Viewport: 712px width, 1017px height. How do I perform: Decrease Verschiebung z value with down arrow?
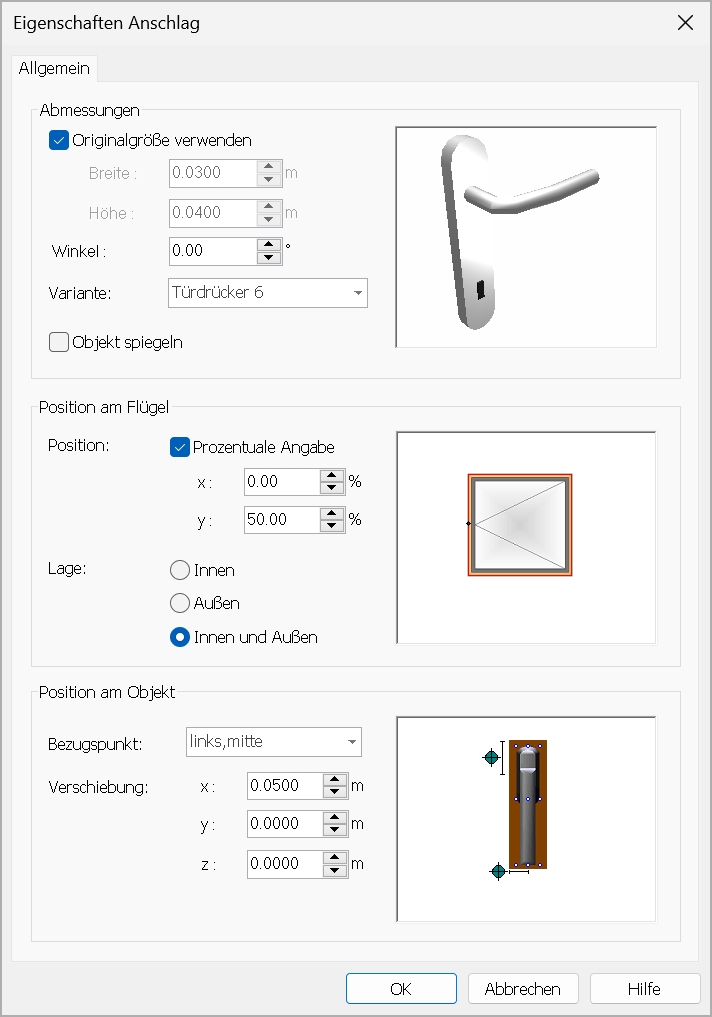[x=335, y=870]
